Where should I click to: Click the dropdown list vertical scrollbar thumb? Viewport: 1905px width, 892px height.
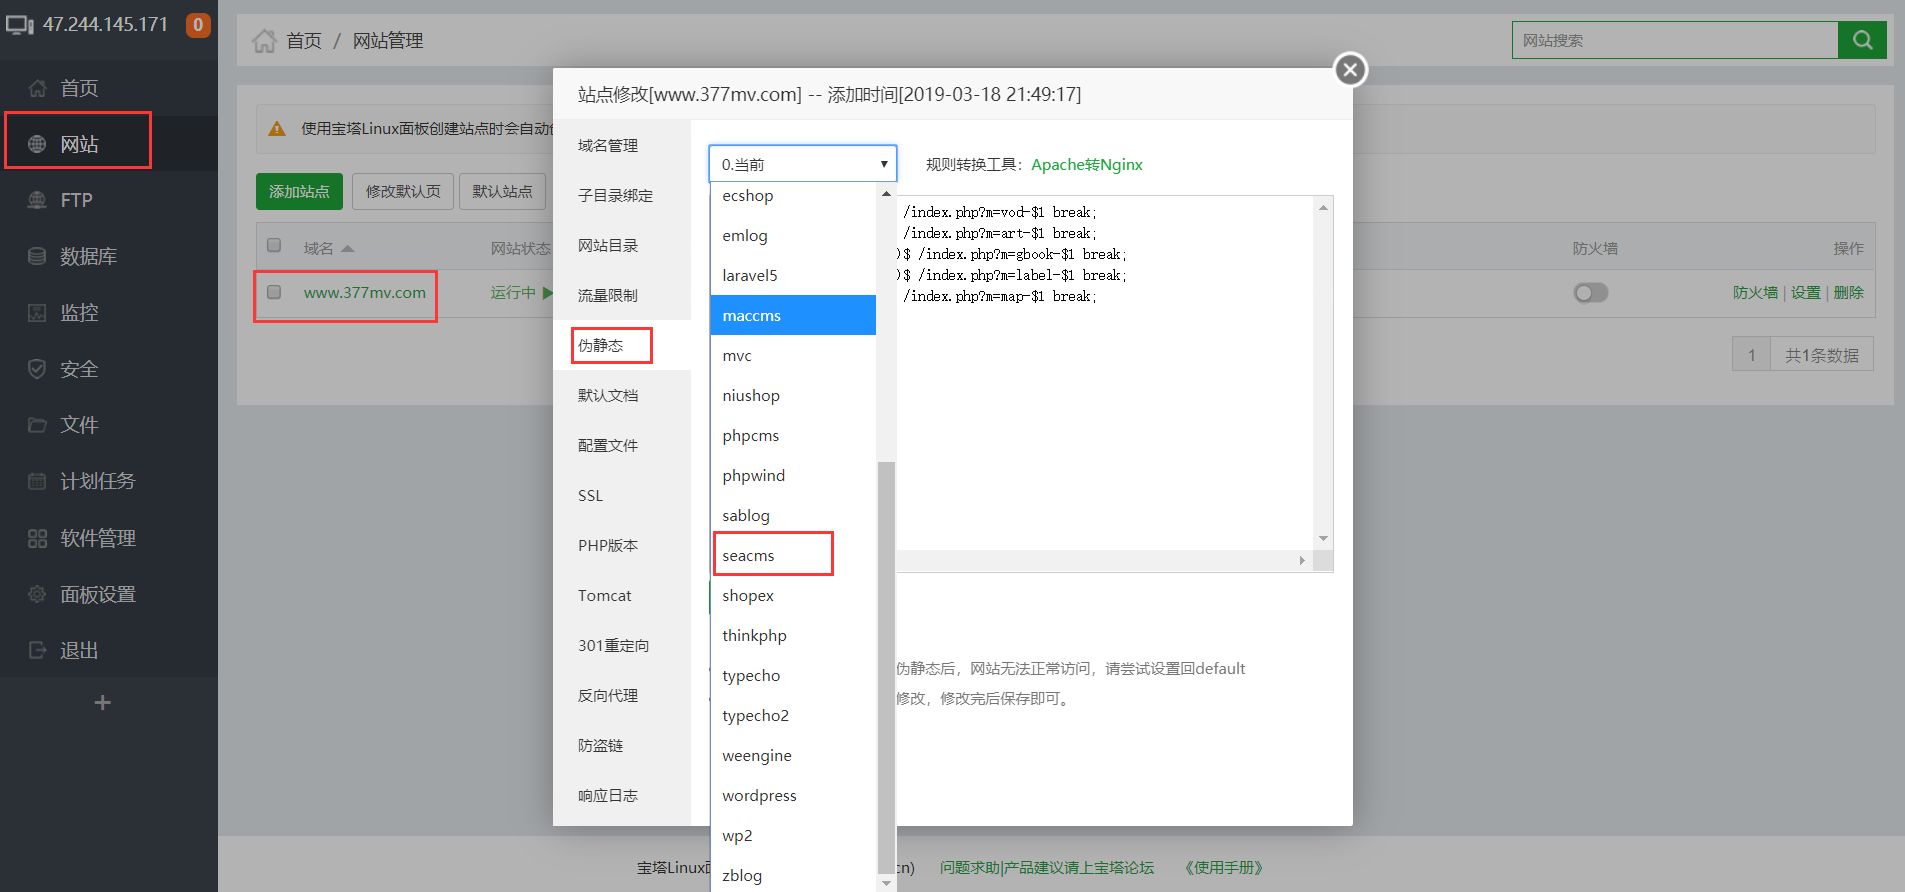[885, 667]
